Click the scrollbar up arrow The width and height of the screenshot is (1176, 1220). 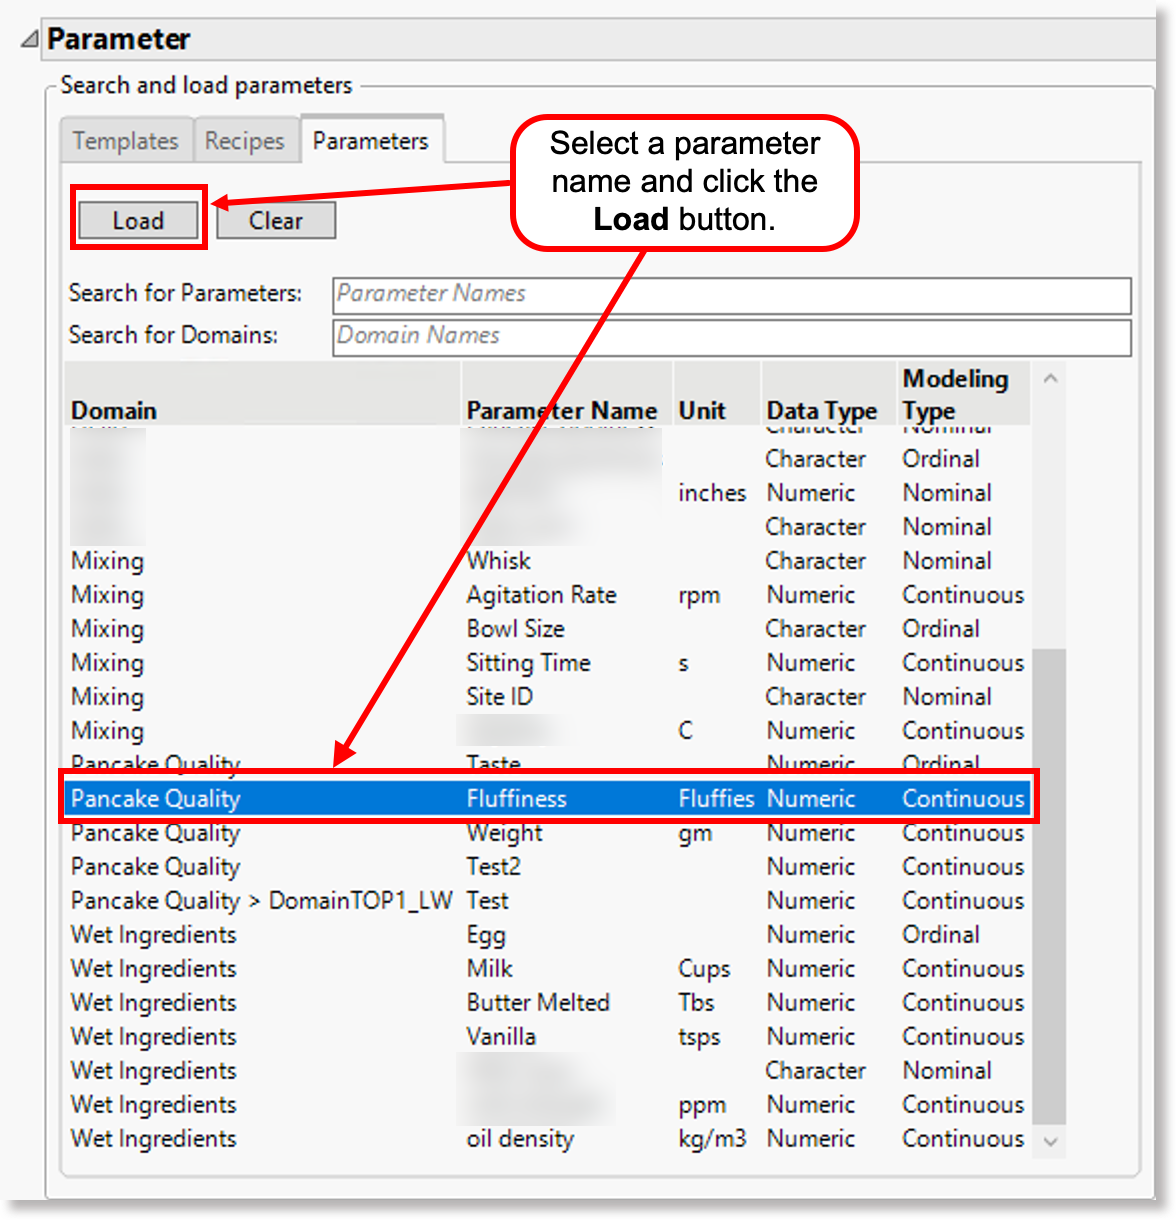click(x=1050, y=379)
